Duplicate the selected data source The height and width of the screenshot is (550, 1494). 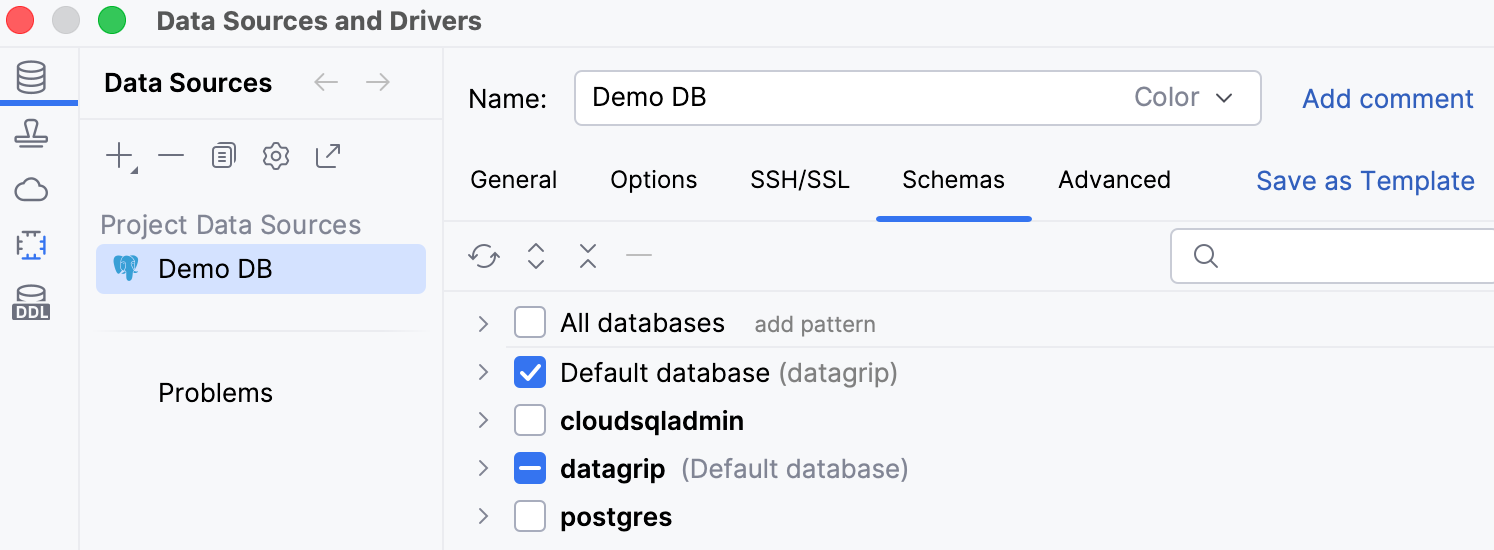(224, 156)
